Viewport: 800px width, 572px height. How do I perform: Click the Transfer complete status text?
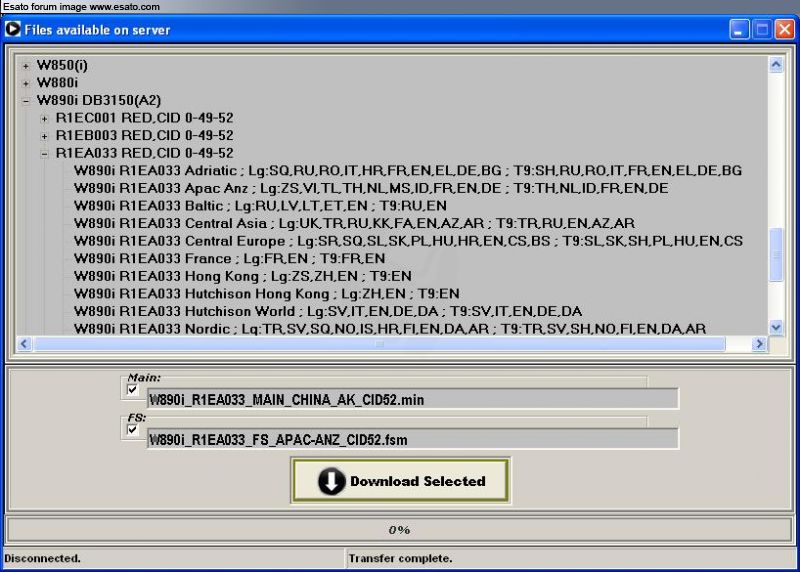(401, 558)
